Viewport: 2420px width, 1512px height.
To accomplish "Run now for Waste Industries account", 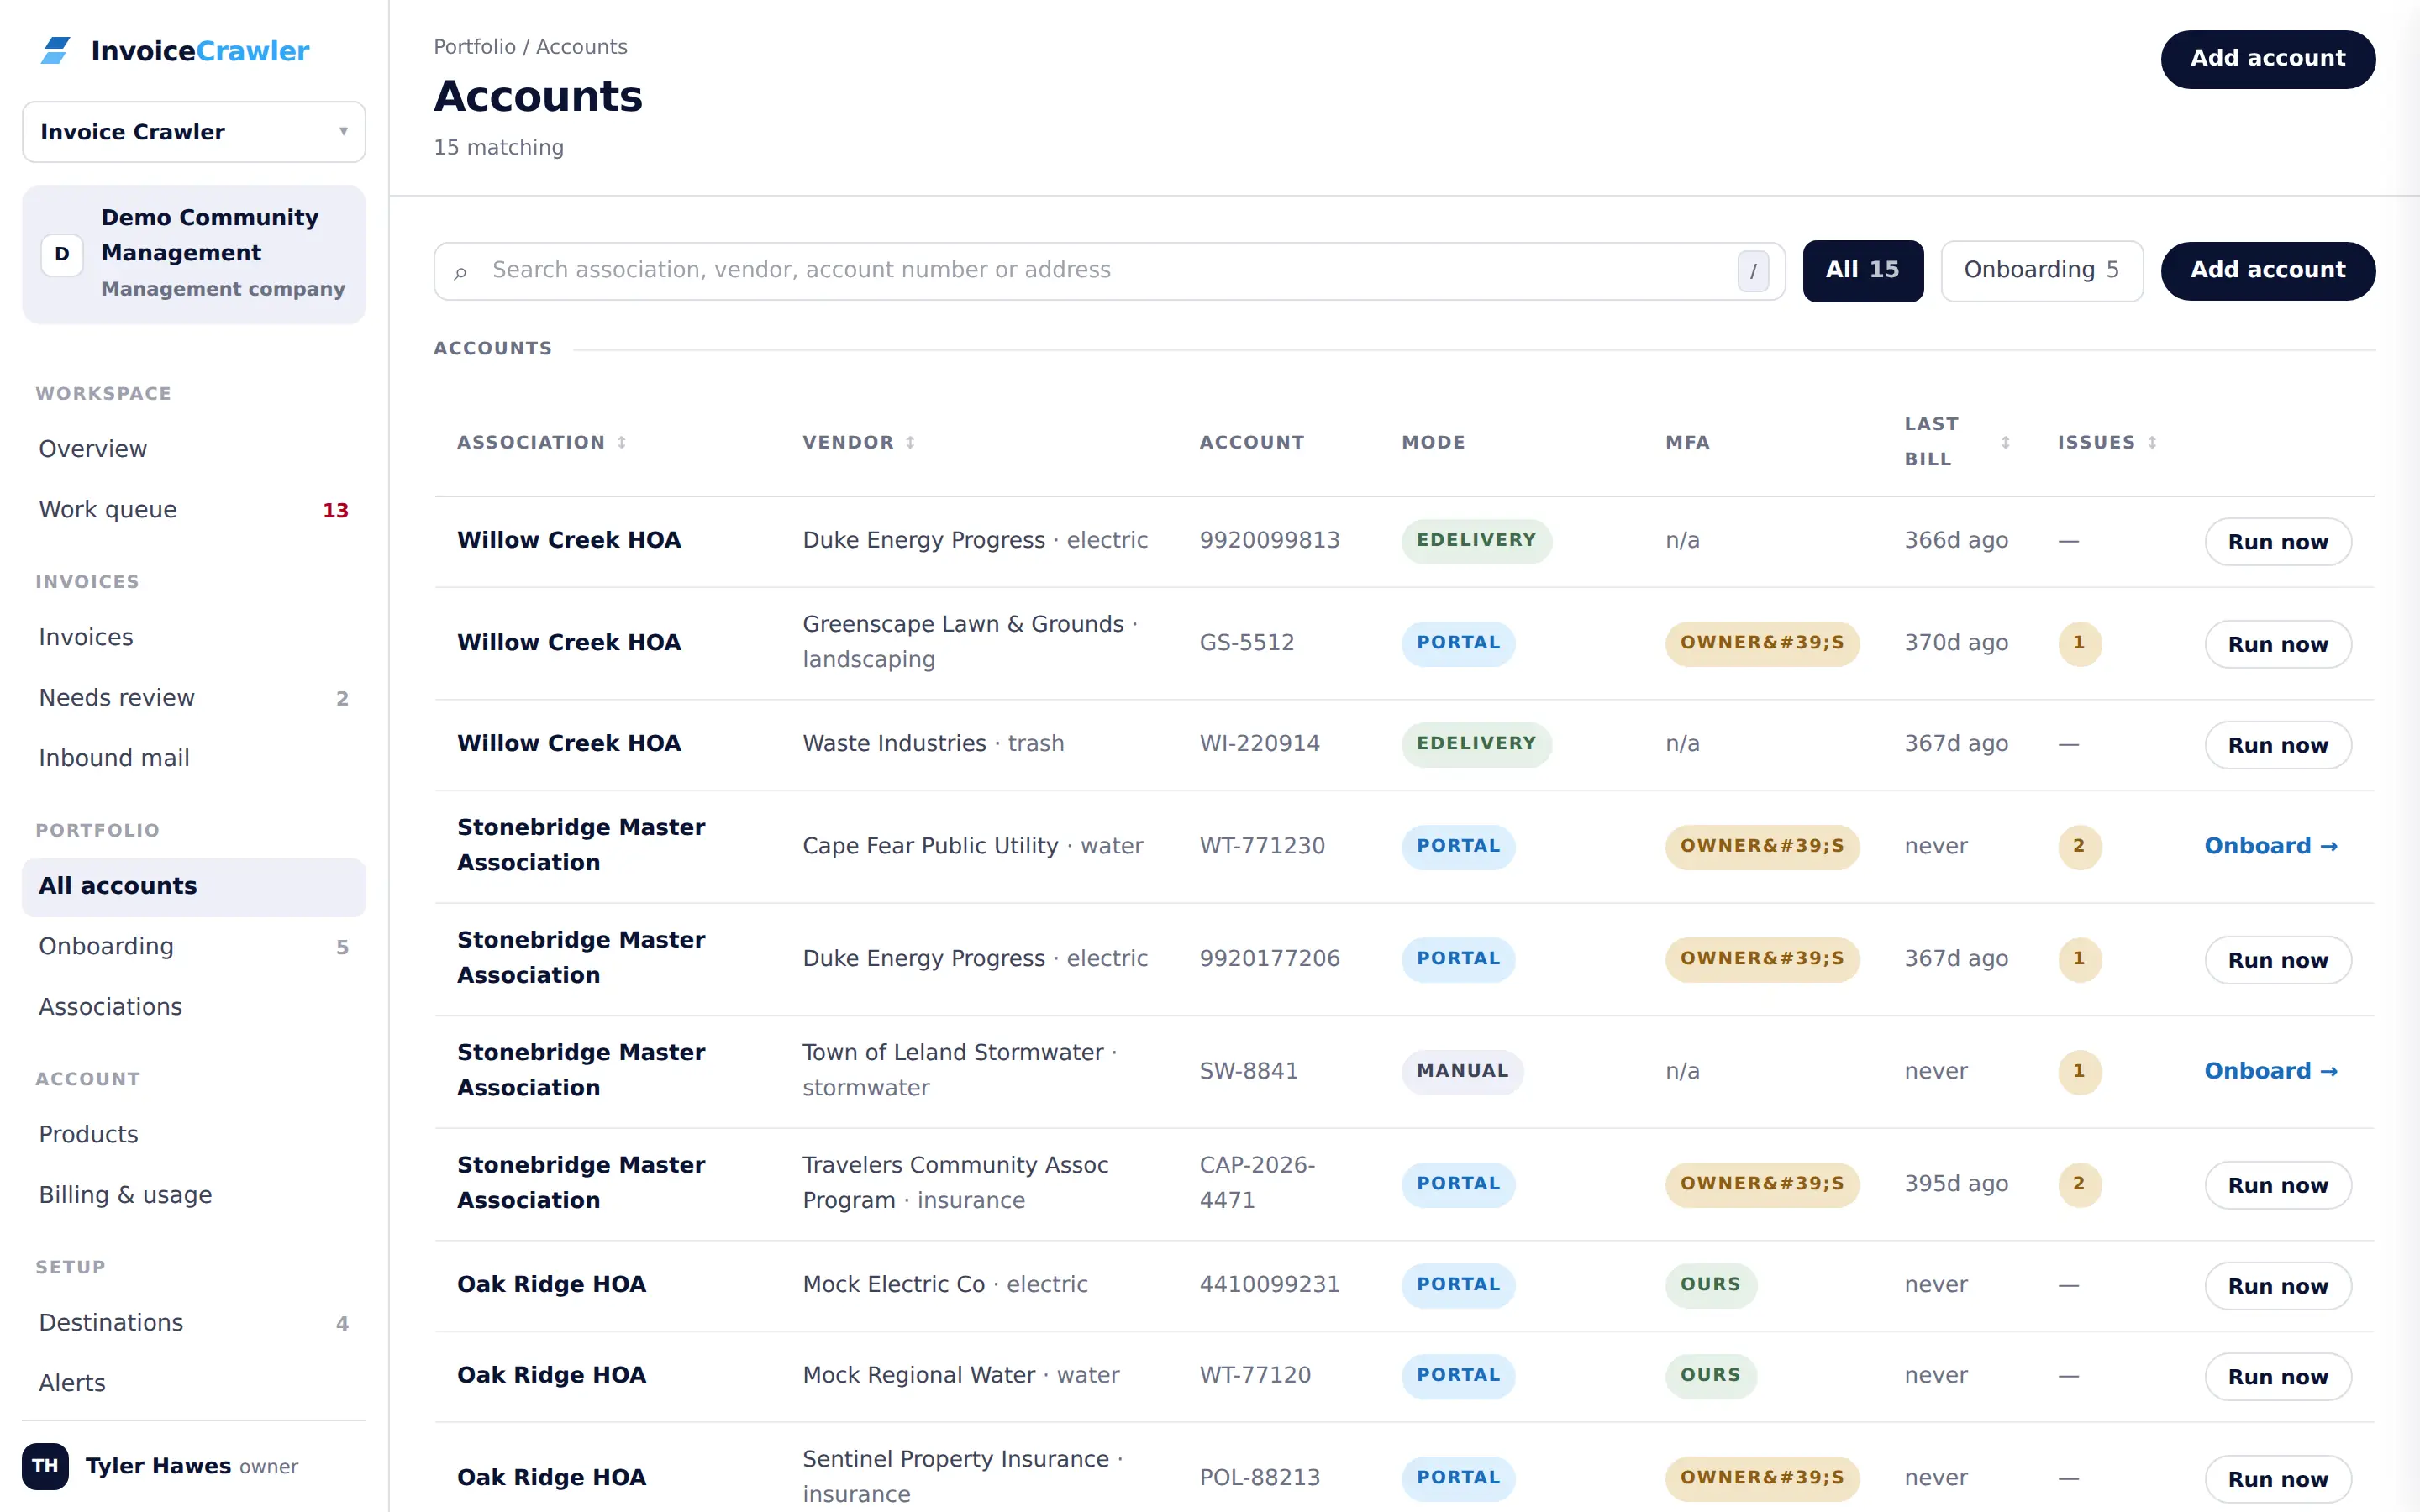I will tap(2277, 745).
